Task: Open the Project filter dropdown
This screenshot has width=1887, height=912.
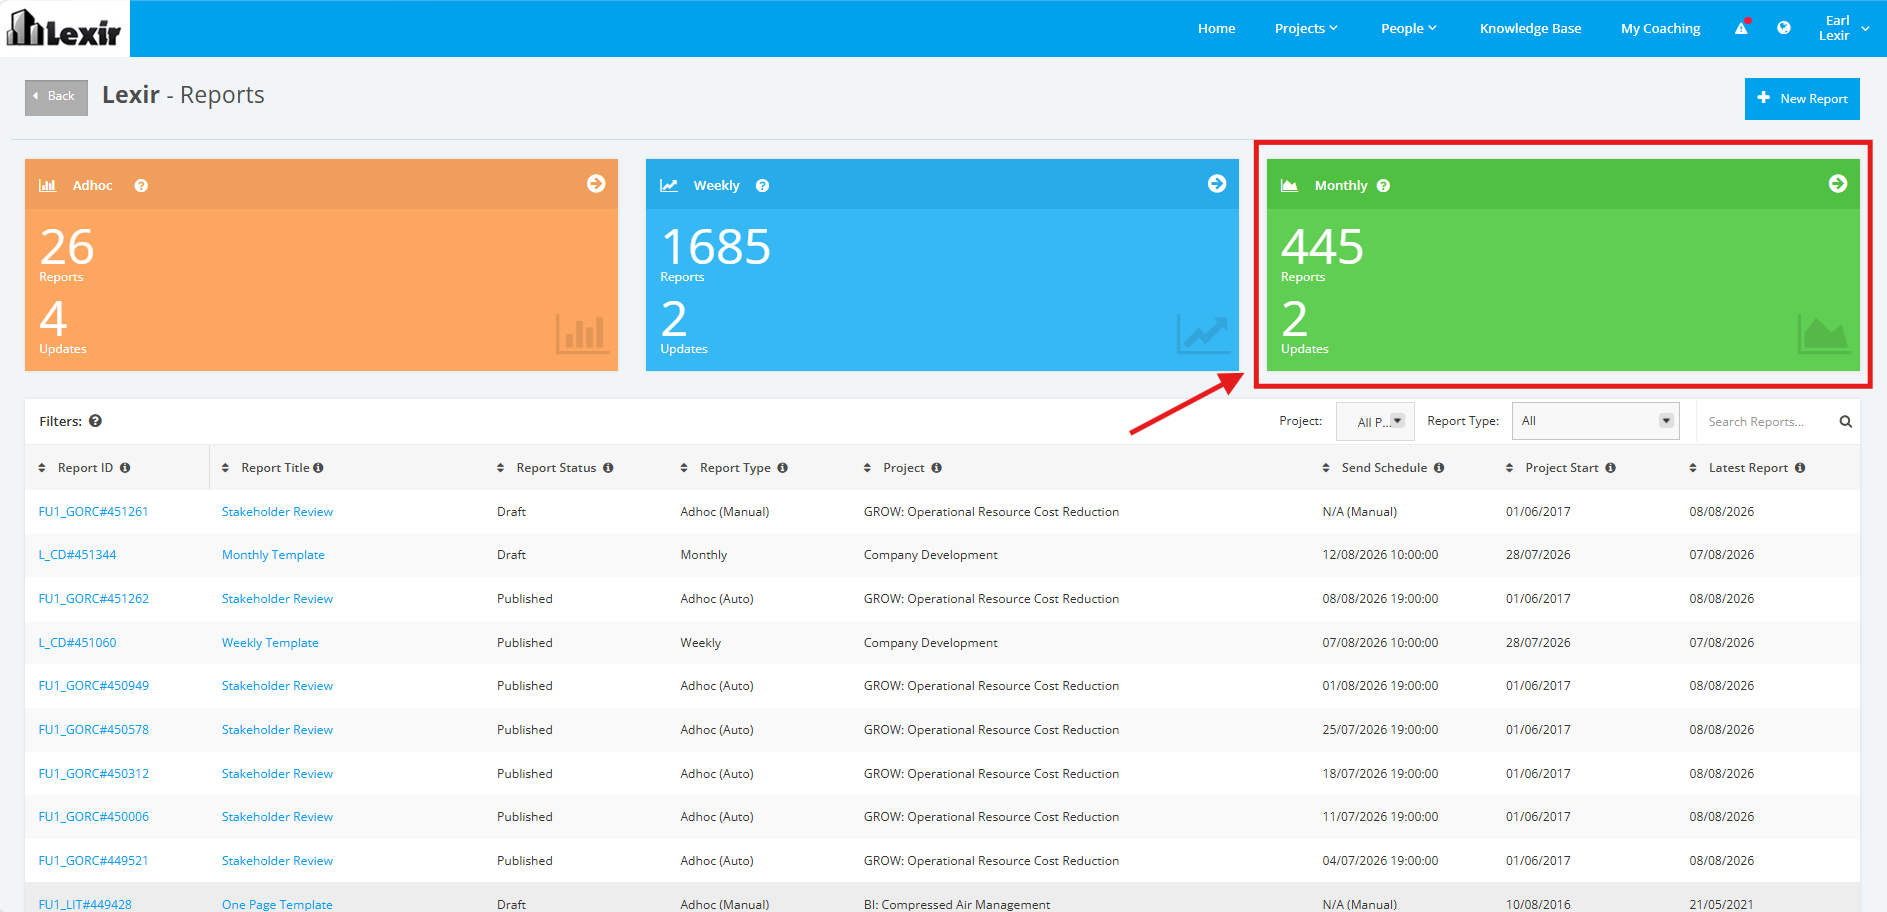Action: click(1375, 421)
